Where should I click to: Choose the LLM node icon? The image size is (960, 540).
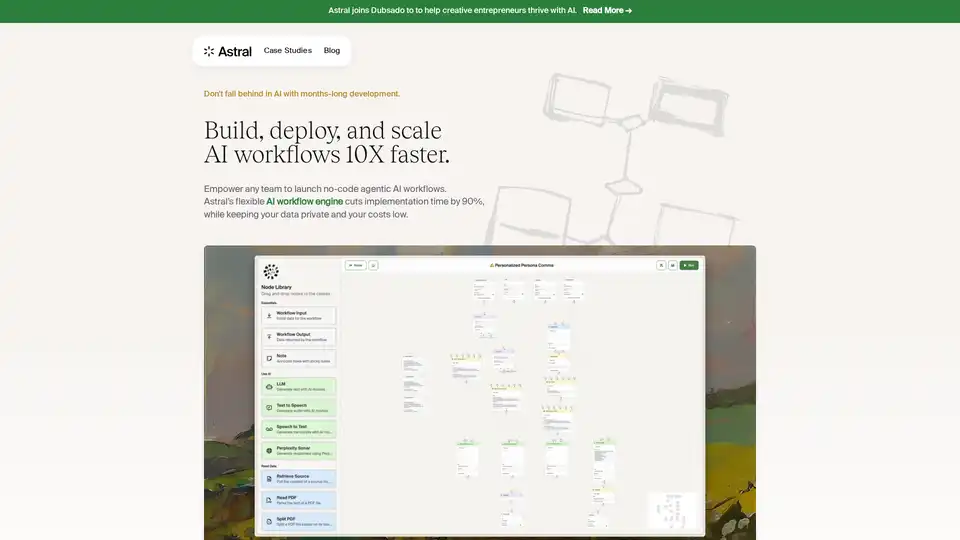coord(269,386)
